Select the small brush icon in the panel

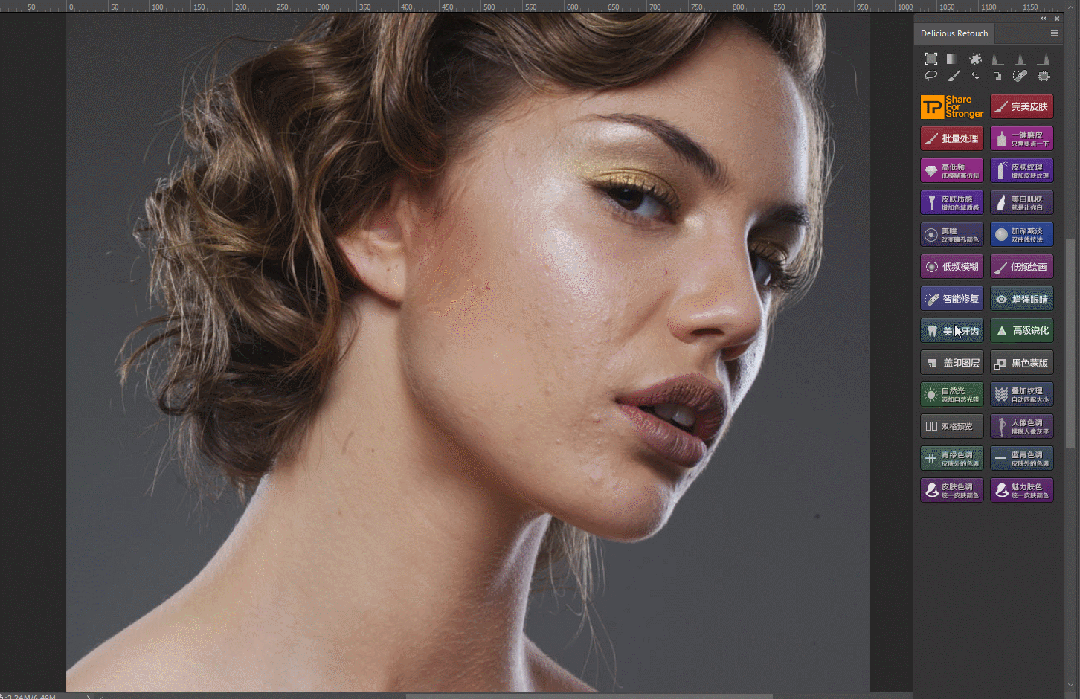(x=953, y=76)
